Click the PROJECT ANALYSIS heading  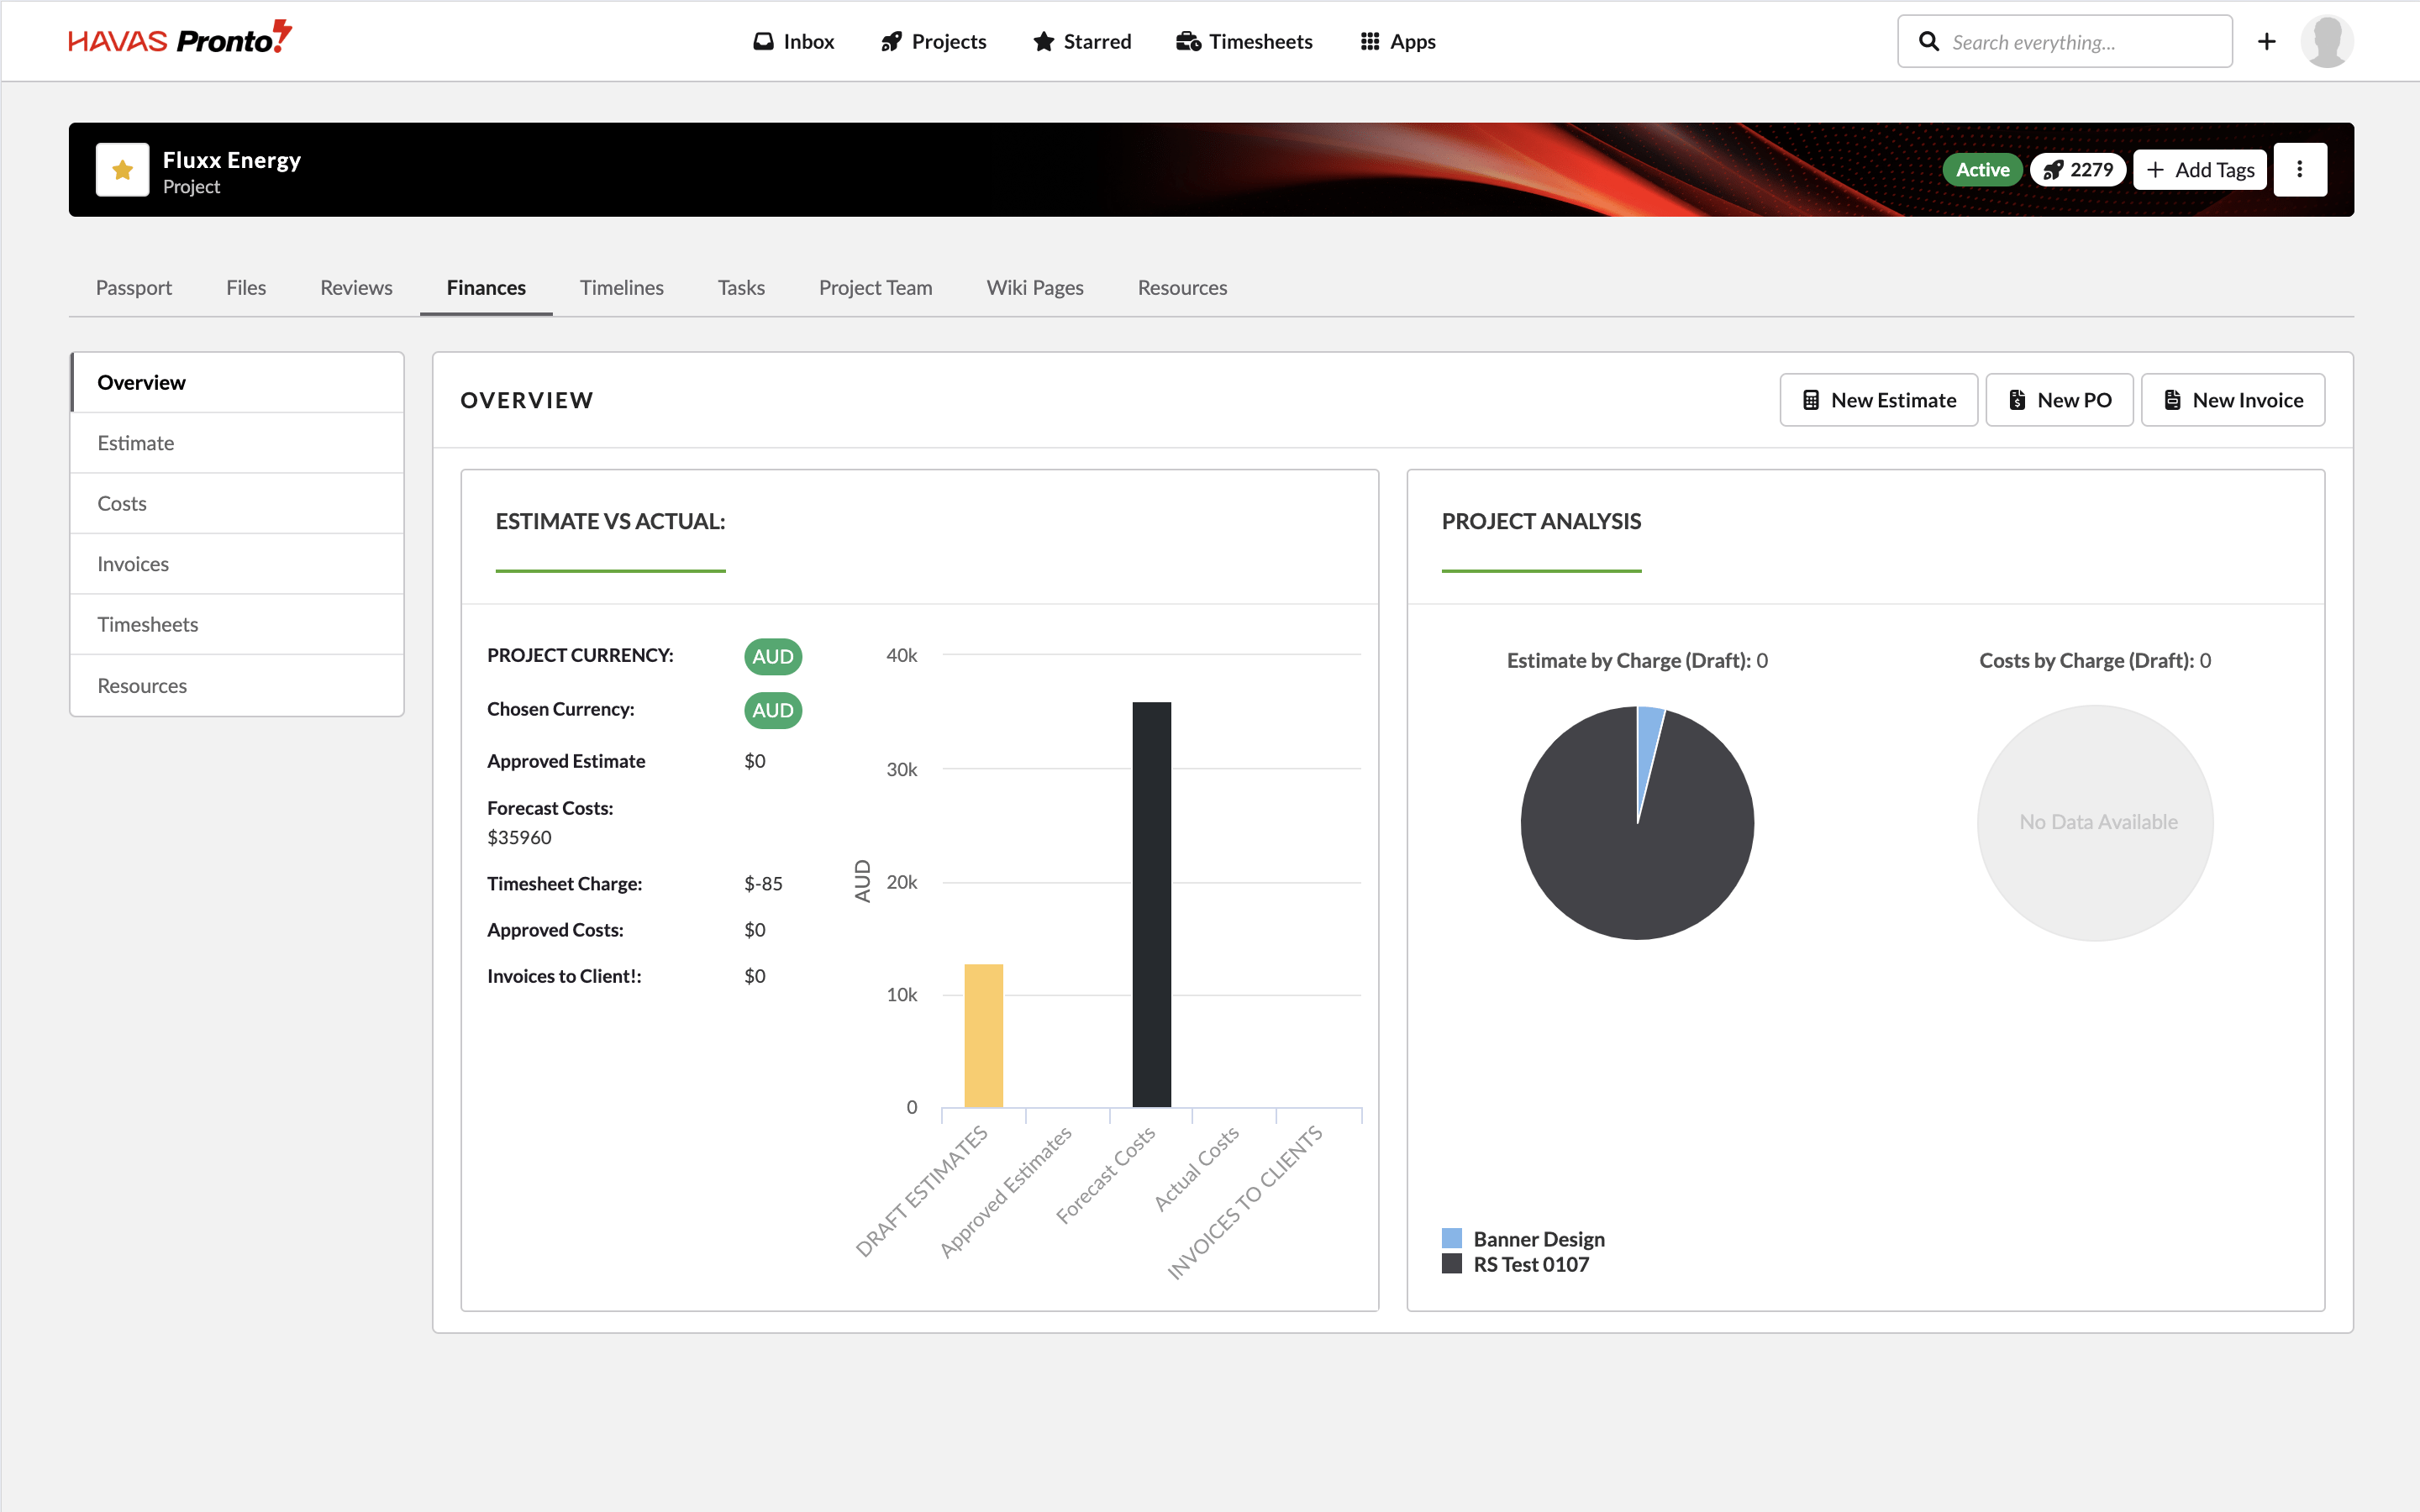pyautogui.click(x=1541, y=521)
